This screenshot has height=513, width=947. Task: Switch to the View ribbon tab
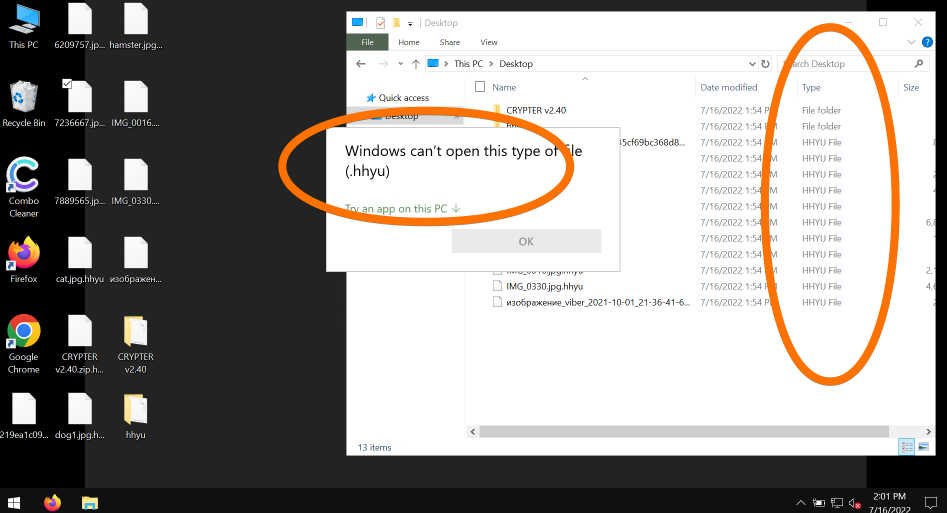coord(489,42)
